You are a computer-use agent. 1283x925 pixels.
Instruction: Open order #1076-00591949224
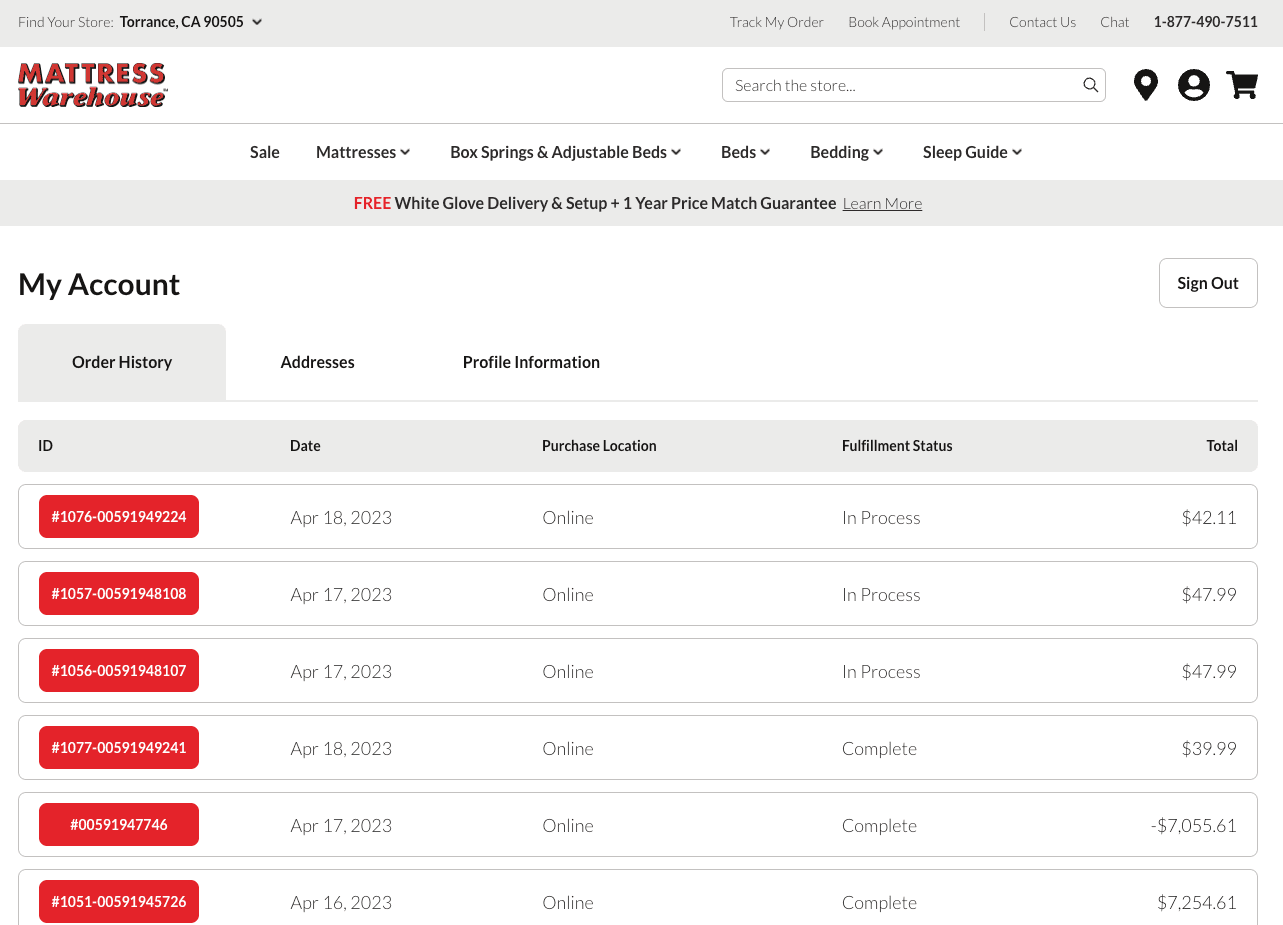[x=119, y=517]
